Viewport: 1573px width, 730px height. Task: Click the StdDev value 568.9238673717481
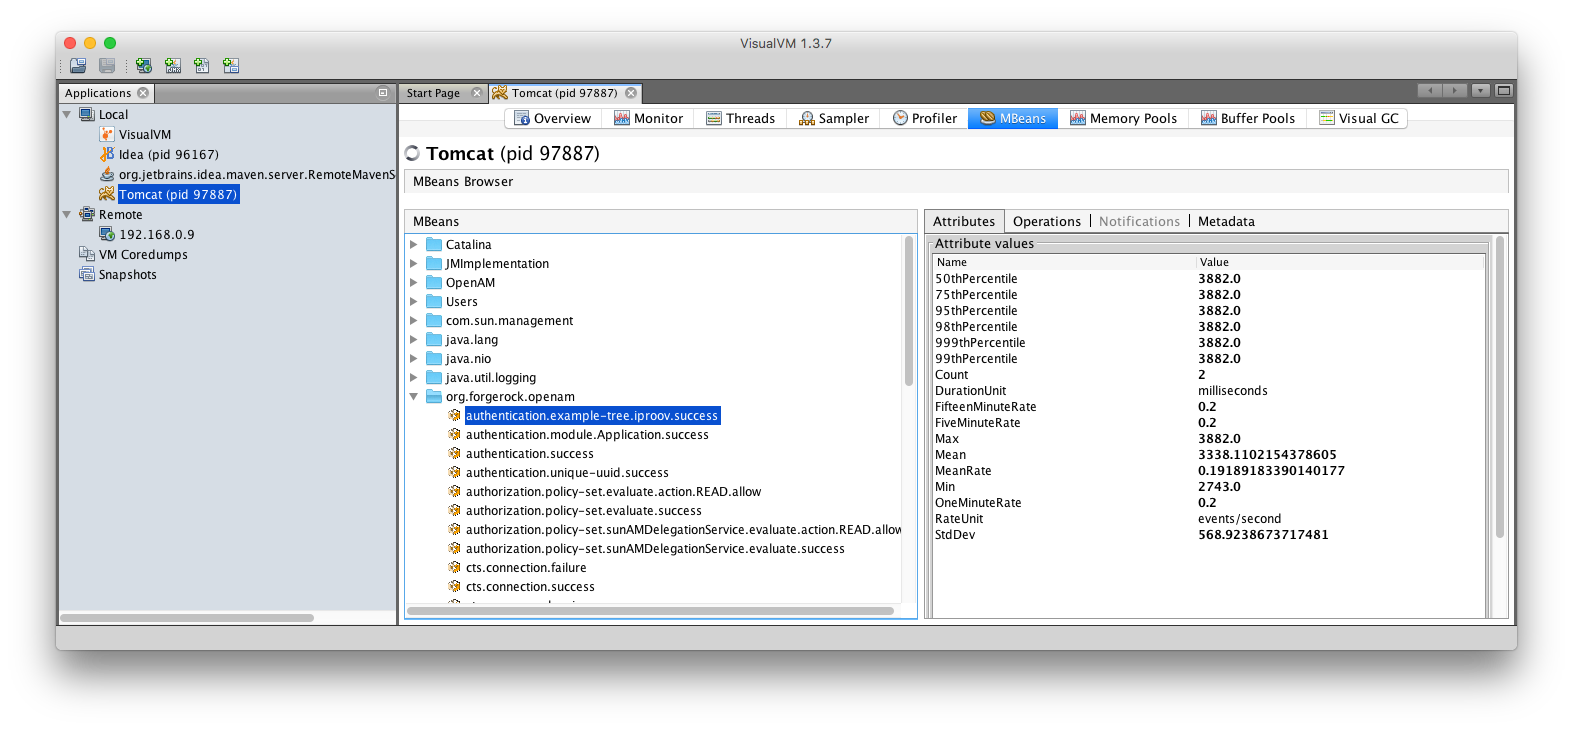coord(1263,534)
